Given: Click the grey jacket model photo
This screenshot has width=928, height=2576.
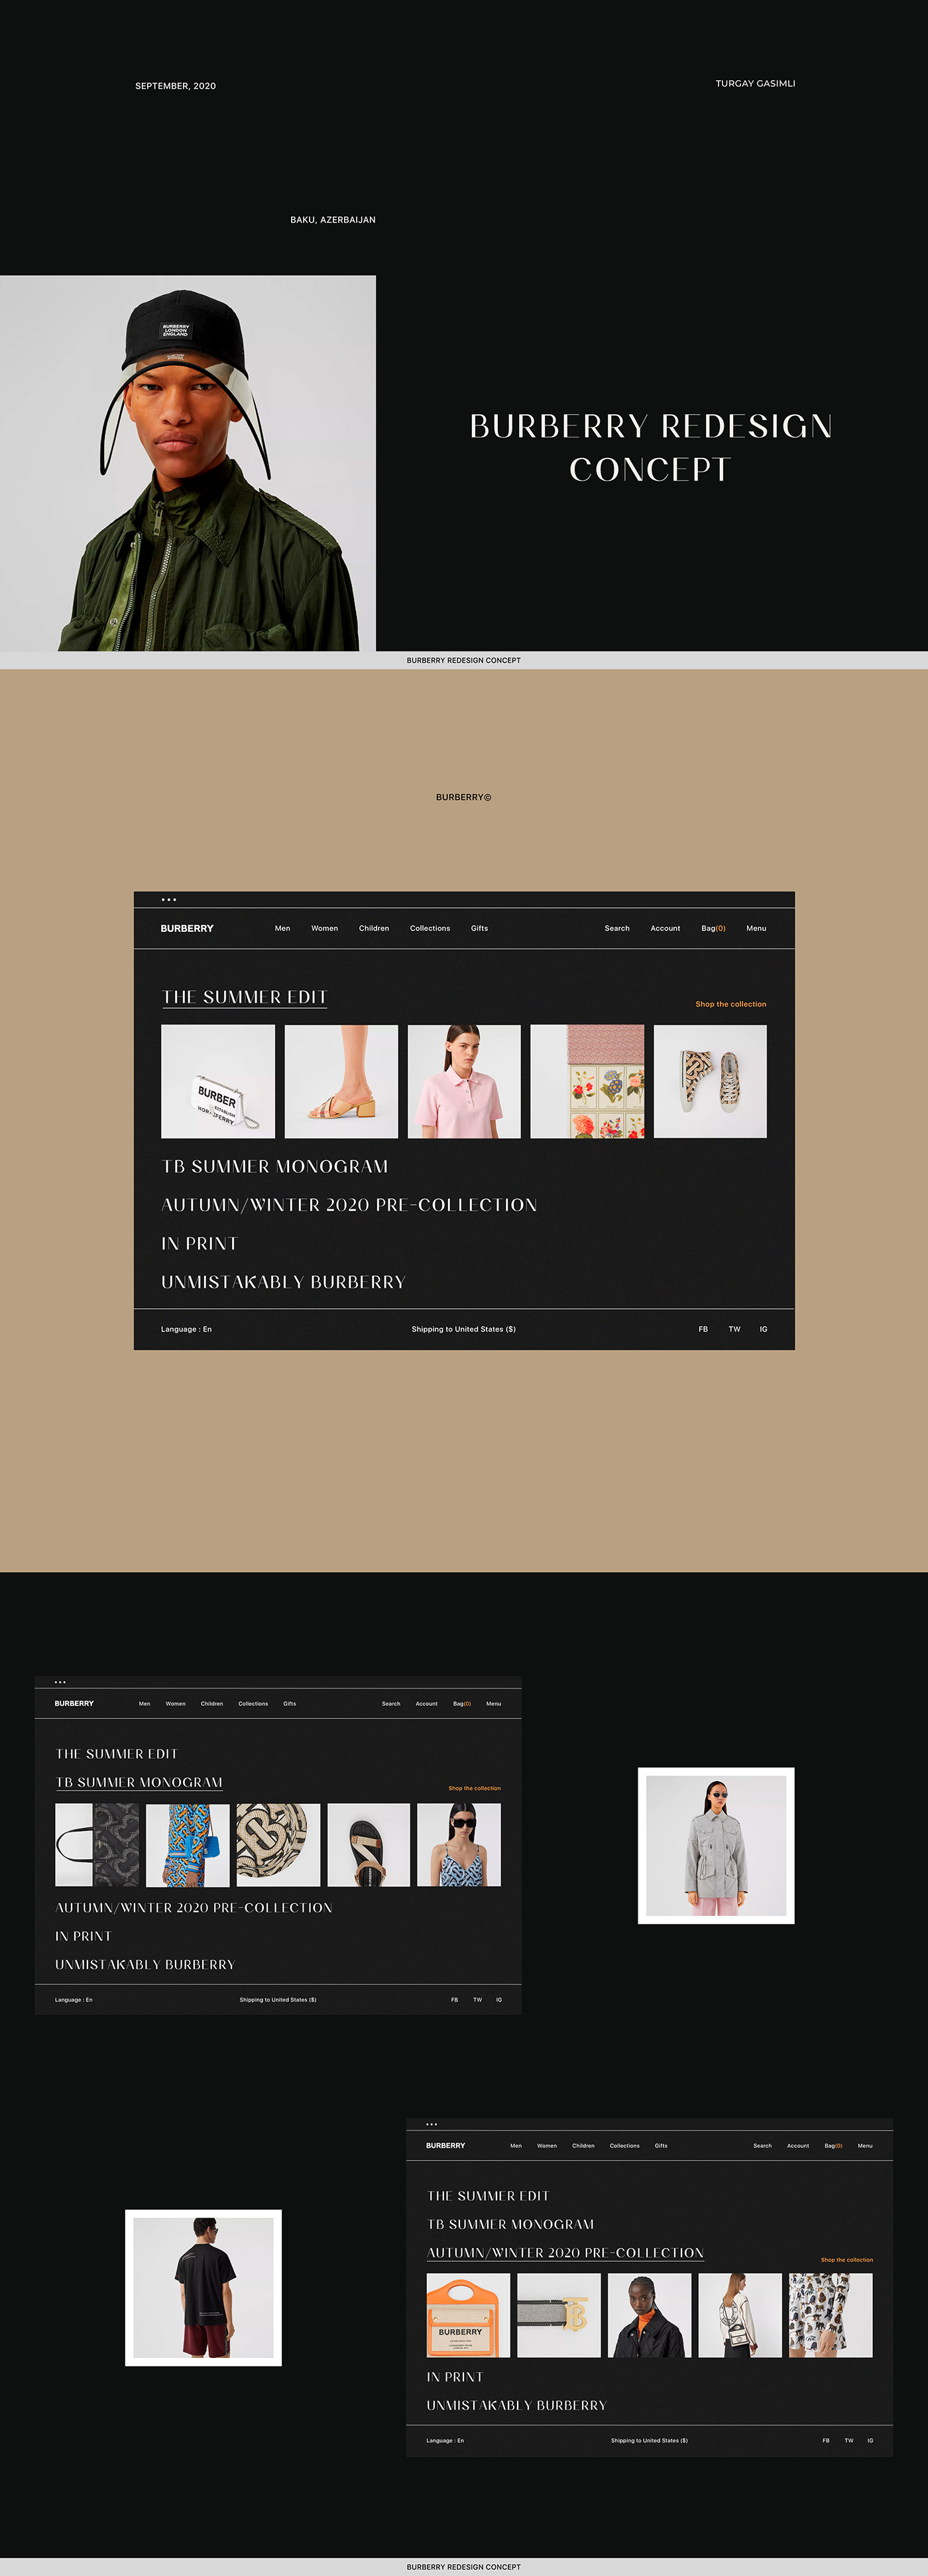Looking at the screenshot, I should [716, 1846].
